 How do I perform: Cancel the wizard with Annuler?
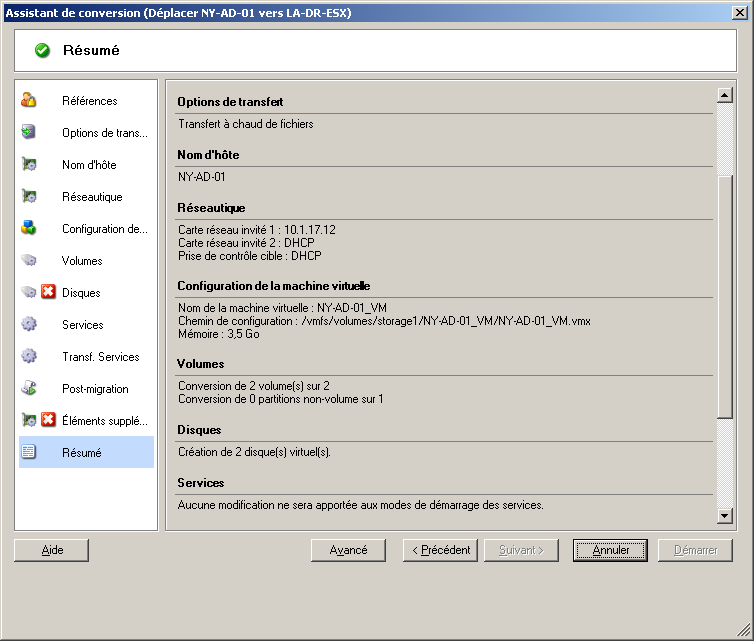[610, 550]
